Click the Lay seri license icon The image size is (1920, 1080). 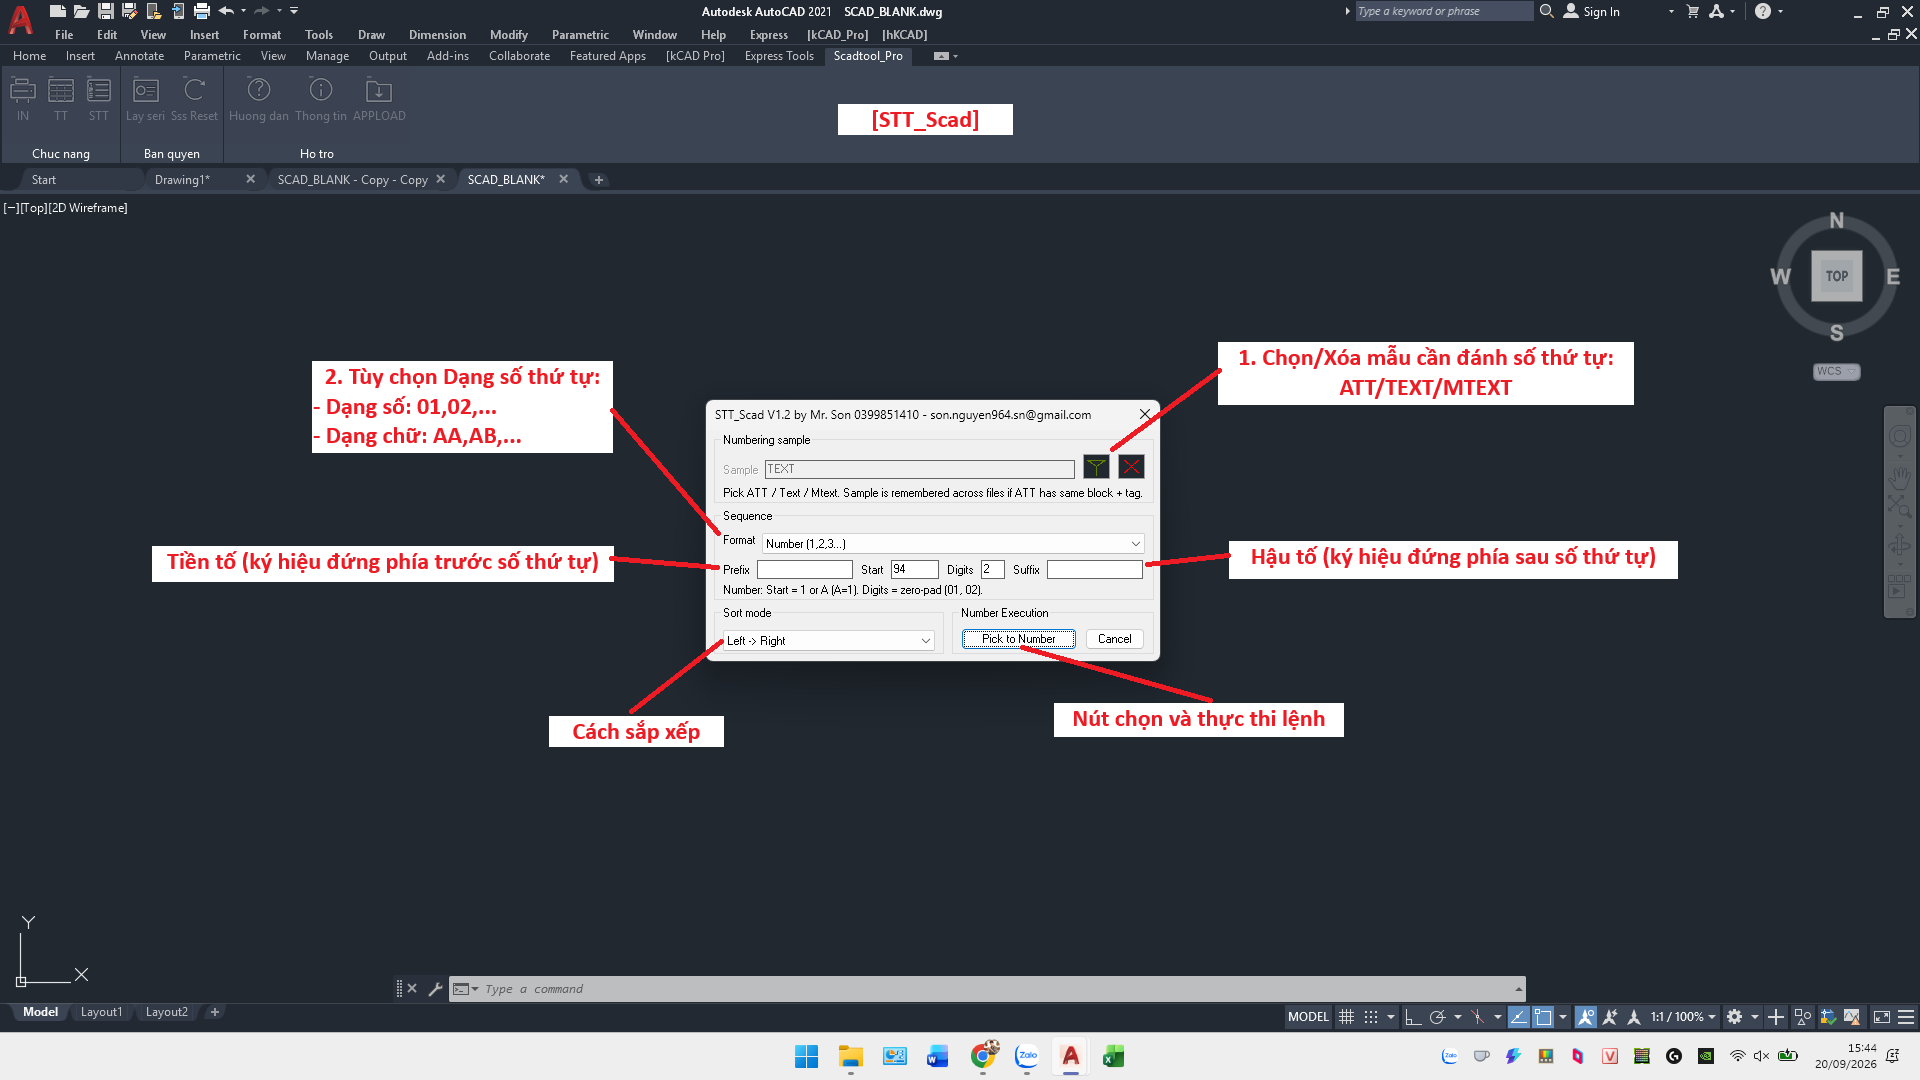point(146,99)
